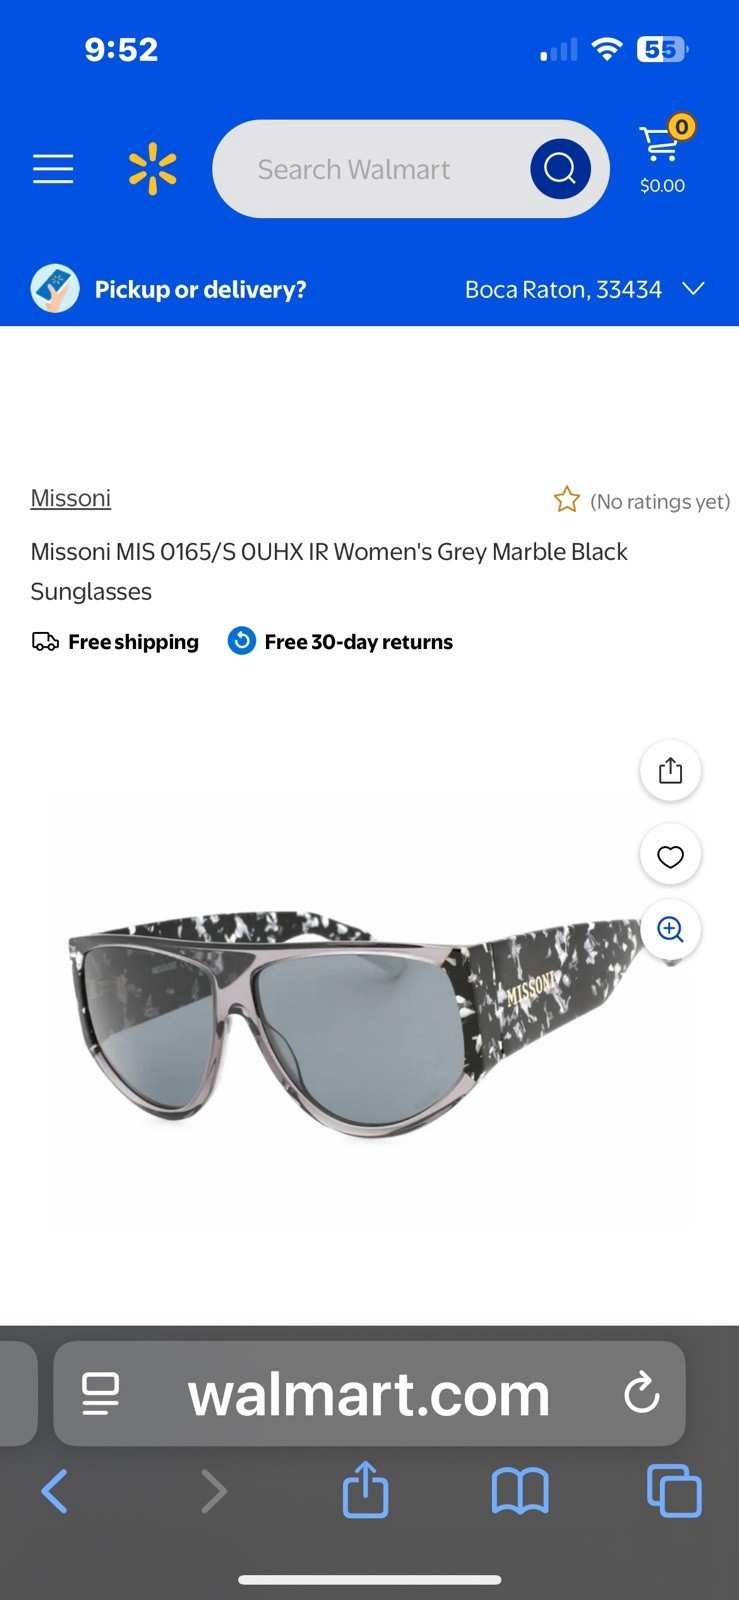Viewport: 739px width, 1600px height.
Task: Expand the Boca Raton, 33434 location chevron
Action: pos(693,289)
